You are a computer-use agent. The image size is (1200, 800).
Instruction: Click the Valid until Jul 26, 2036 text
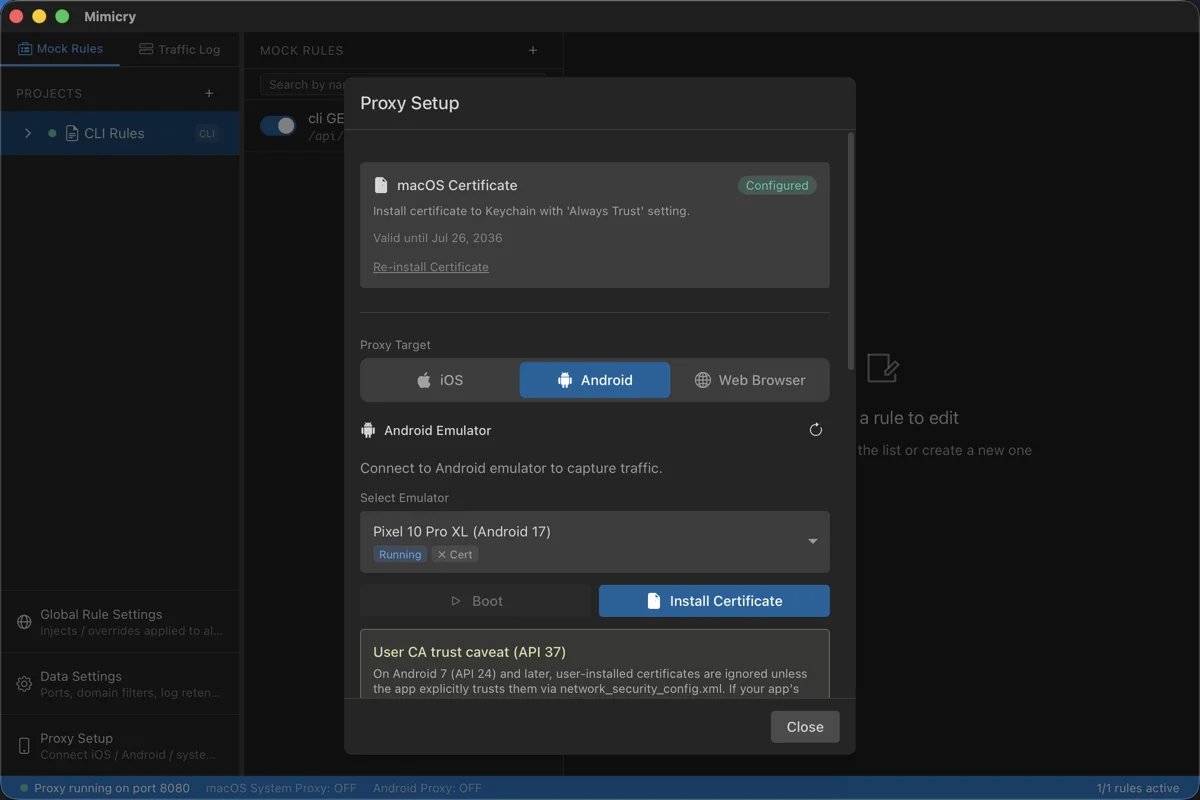click(x=438, y=238)
